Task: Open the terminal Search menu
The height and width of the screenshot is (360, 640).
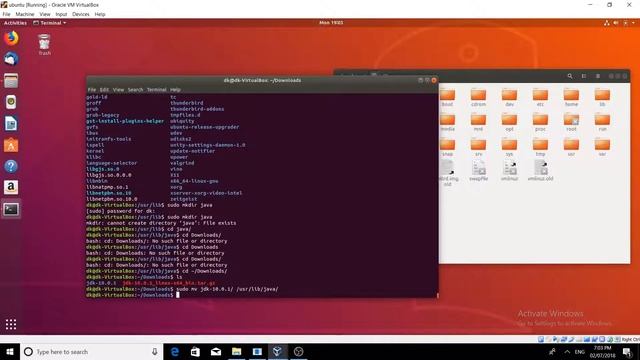Action: point(136,89)
